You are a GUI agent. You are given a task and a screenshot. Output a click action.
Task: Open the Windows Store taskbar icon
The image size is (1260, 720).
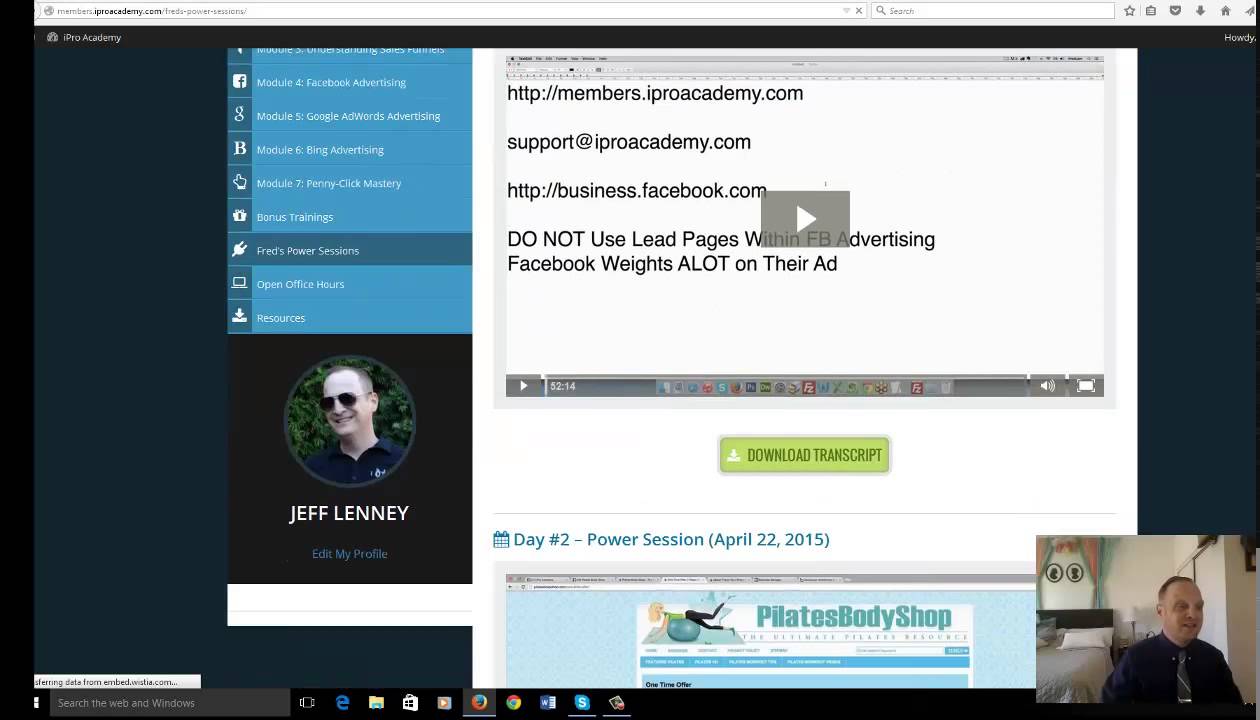pos(410,703)
